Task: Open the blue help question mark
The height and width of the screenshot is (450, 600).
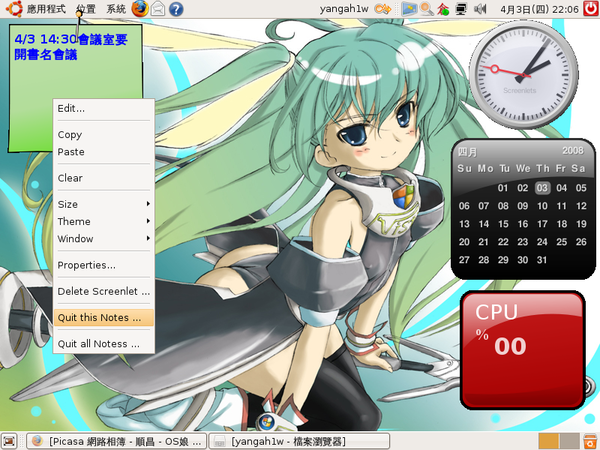Action: pyautogui.click(x=176, y=9)
